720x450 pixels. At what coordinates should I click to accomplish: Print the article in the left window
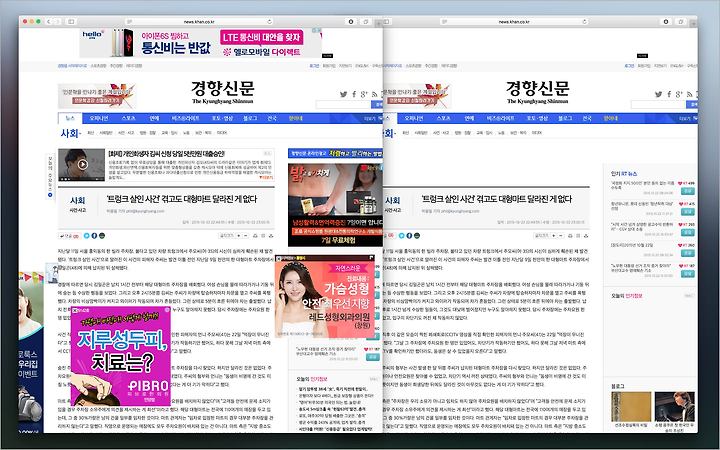(x=255, y=236)
